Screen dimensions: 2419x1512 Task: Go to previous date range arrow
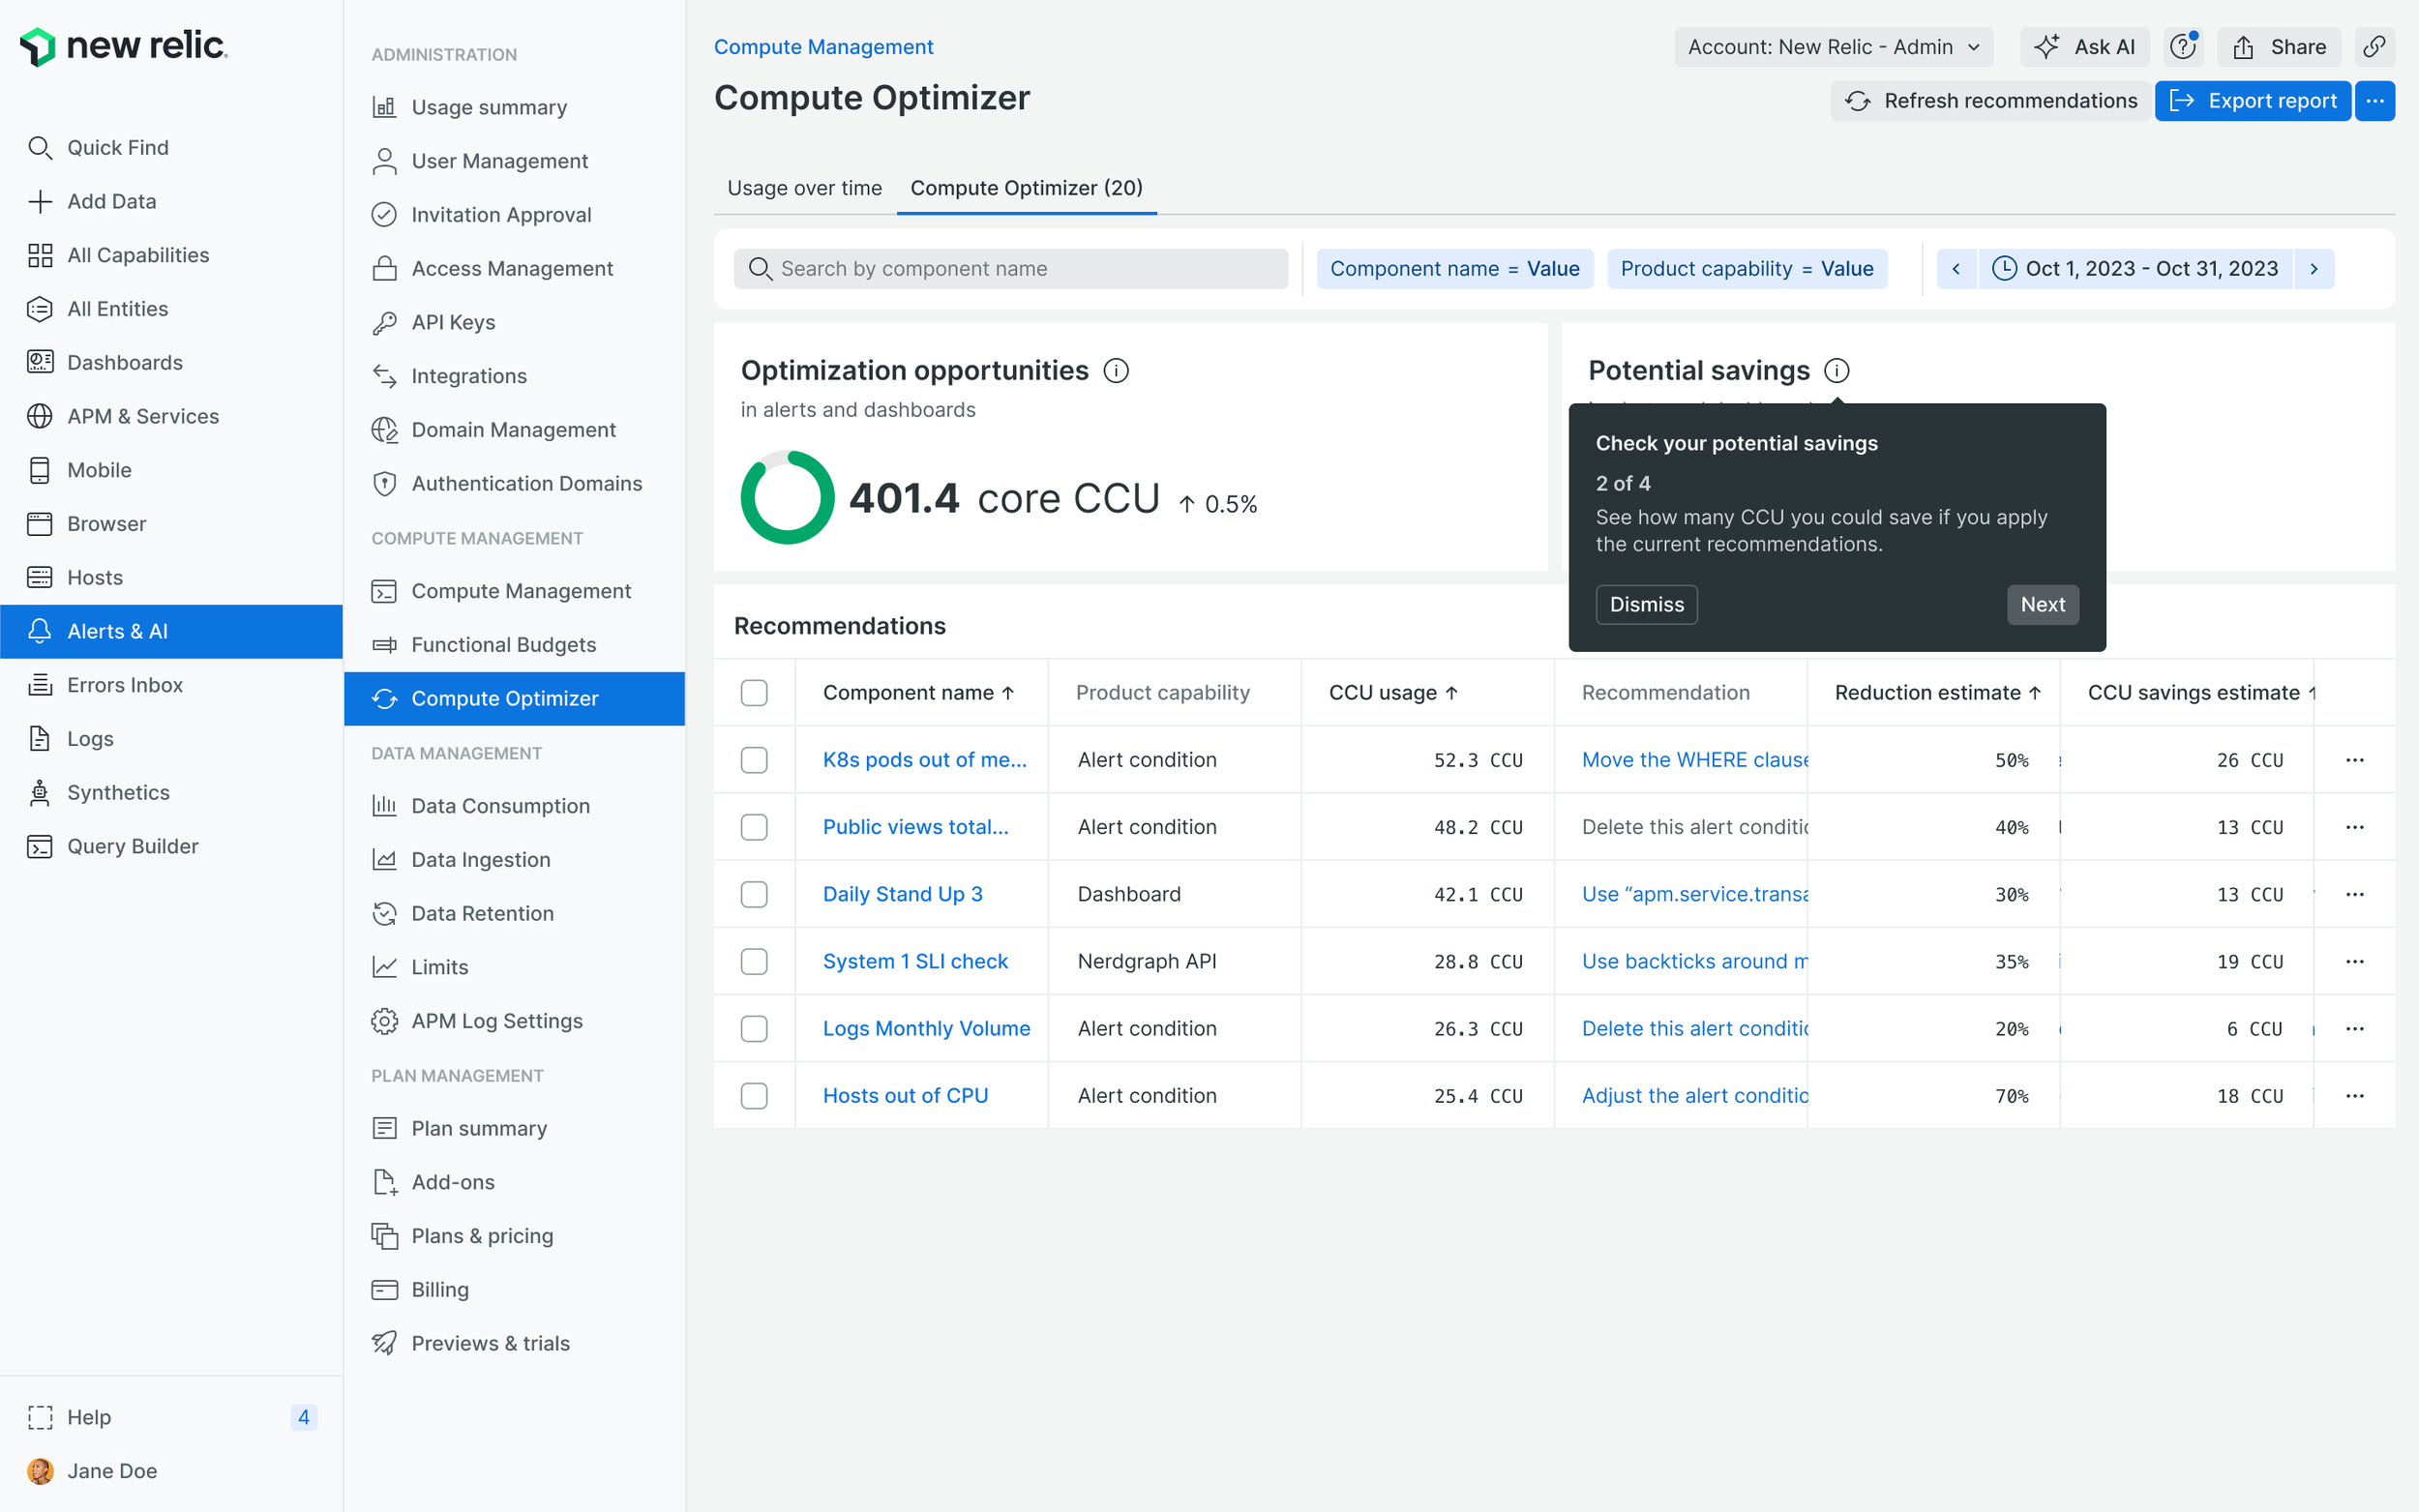[1956, 269]
